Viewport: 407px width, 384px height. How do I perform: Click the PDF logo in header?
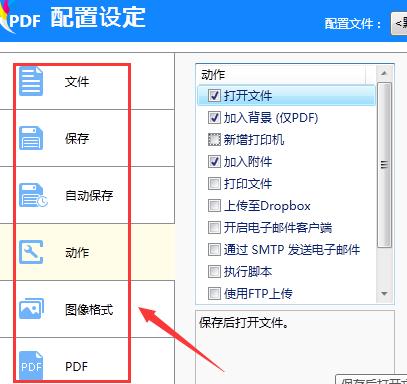click(21, 18)
